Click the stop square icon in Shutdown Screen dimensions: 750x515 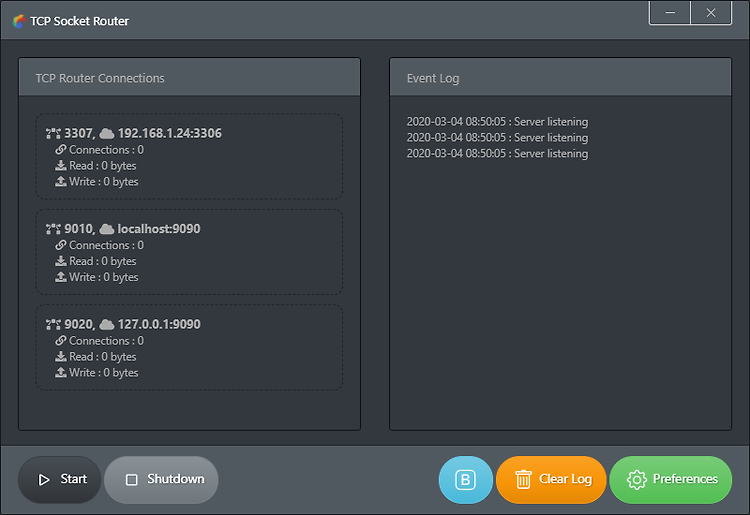click(x=132, y=480)
